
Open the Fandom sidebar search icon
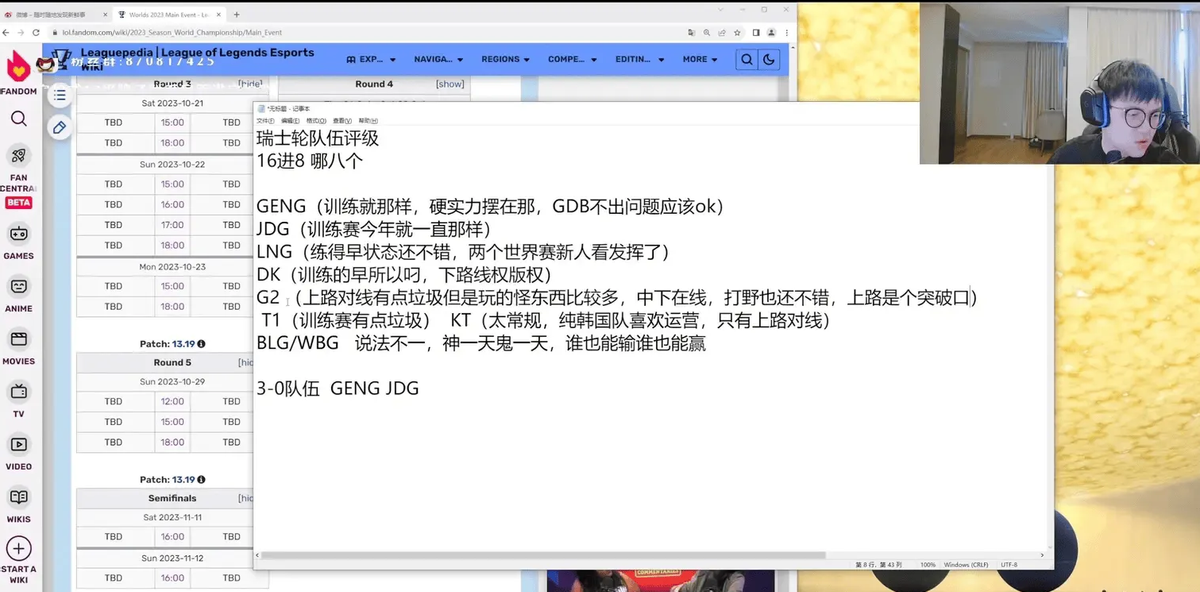point(19,119)
